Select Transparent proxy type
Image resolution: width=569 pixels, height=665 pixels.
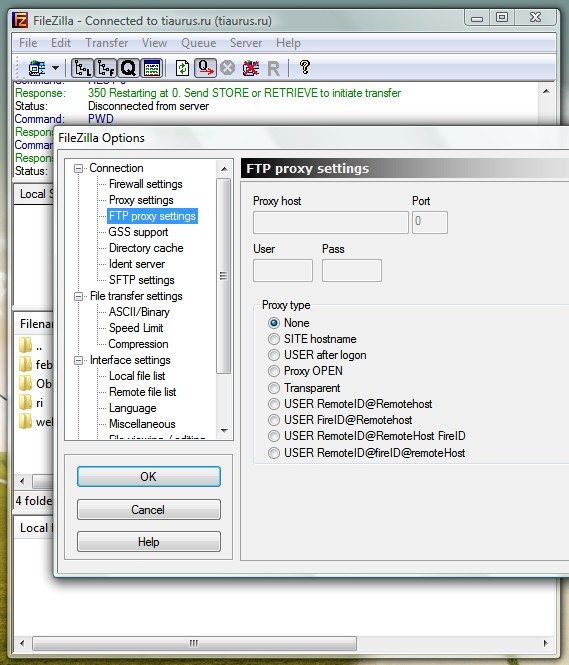pyautogui.click(x=274, y=388)
